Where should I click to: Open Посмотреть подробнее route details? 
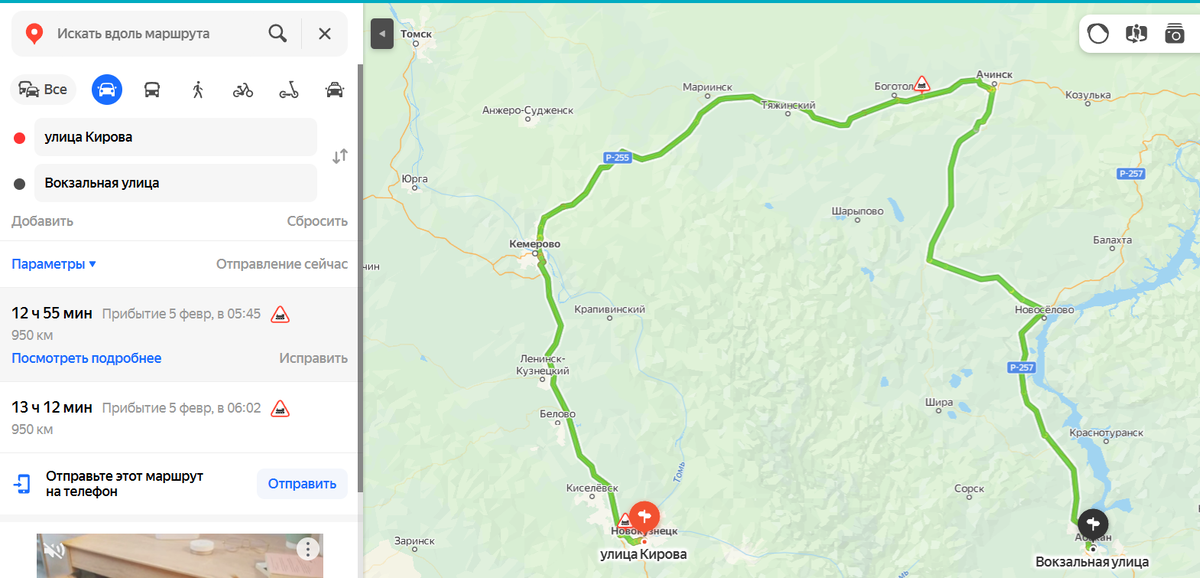[86, 358]
